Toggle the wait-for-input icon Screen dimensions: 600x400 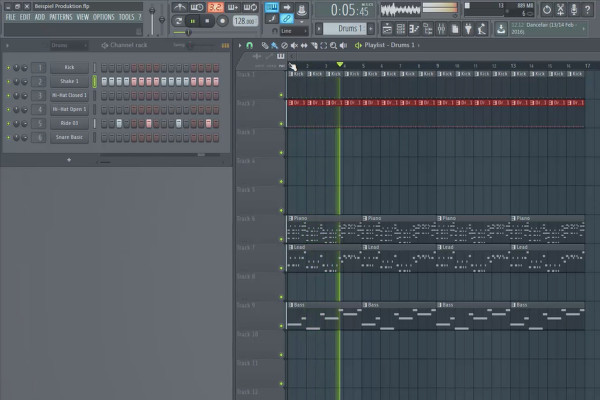(x=197, y=7)
